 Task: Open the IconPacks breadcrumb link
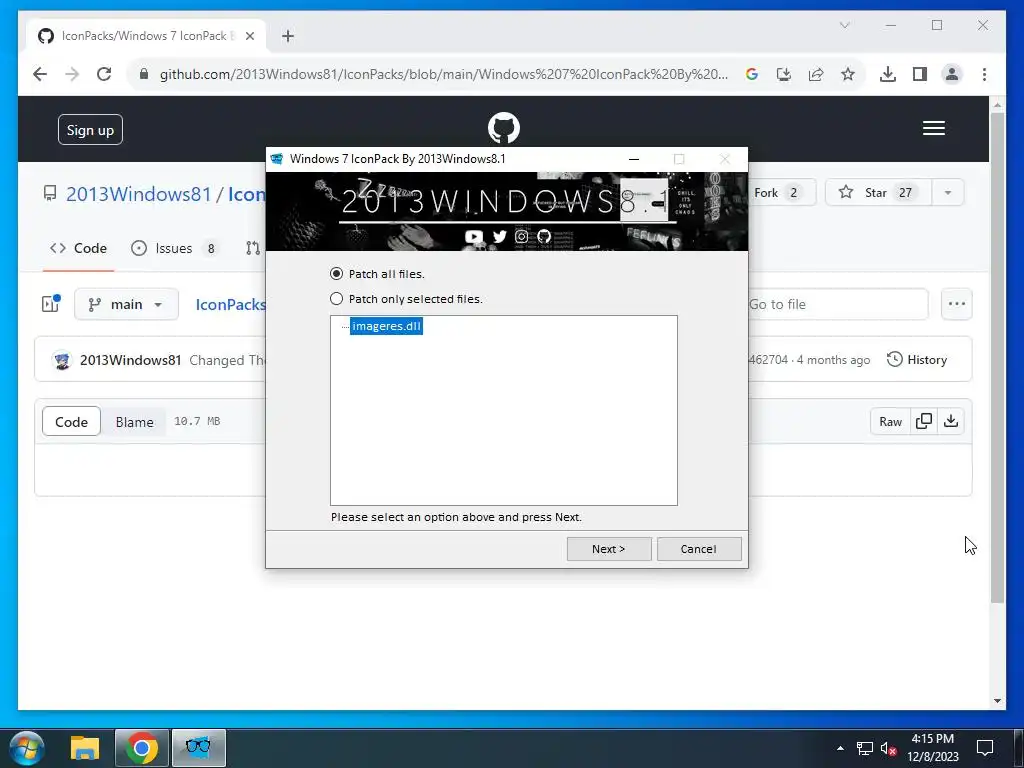[x=231, y=304]
